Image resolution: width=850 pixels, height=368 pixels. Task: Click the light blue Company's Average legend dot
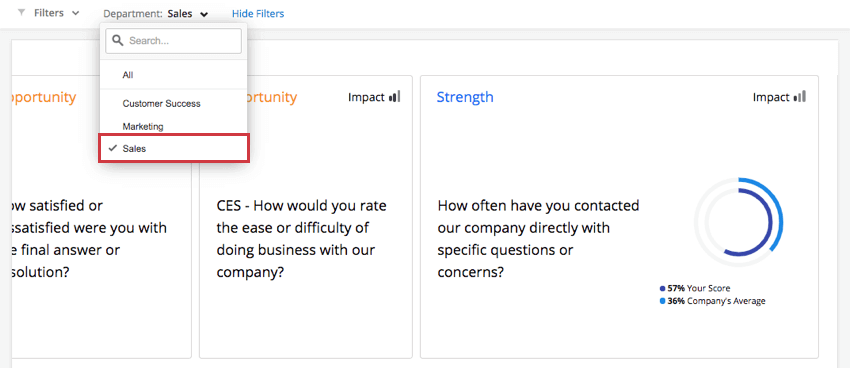[x=662, y=301]
